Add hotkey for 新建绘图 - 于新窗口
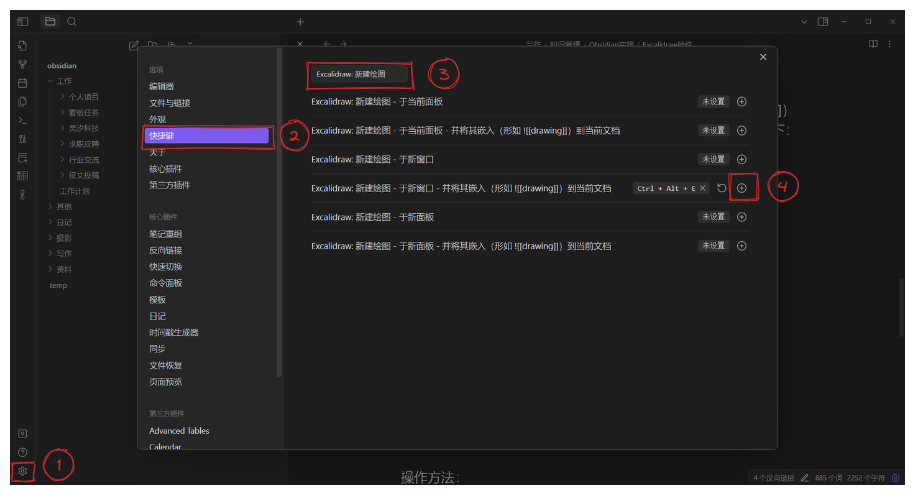914x495 pixels. pos(741,159)
